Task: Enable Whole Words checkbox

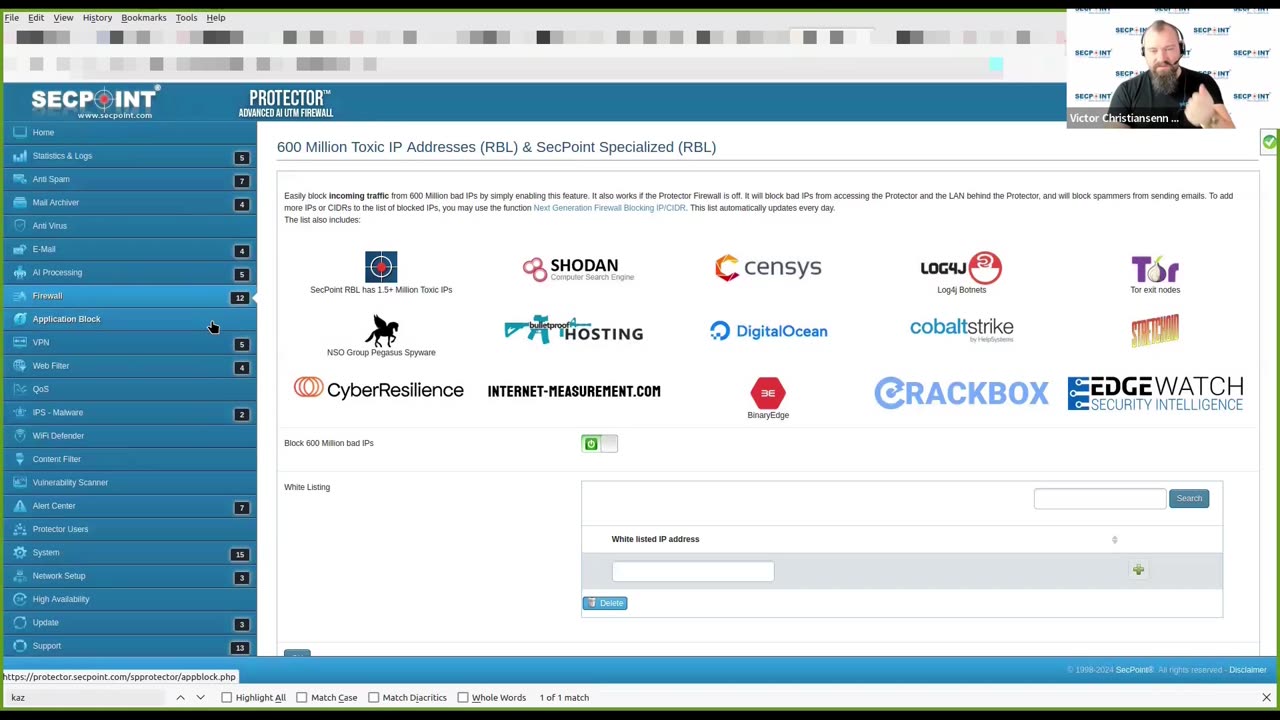Action: [x=463, y=698]
